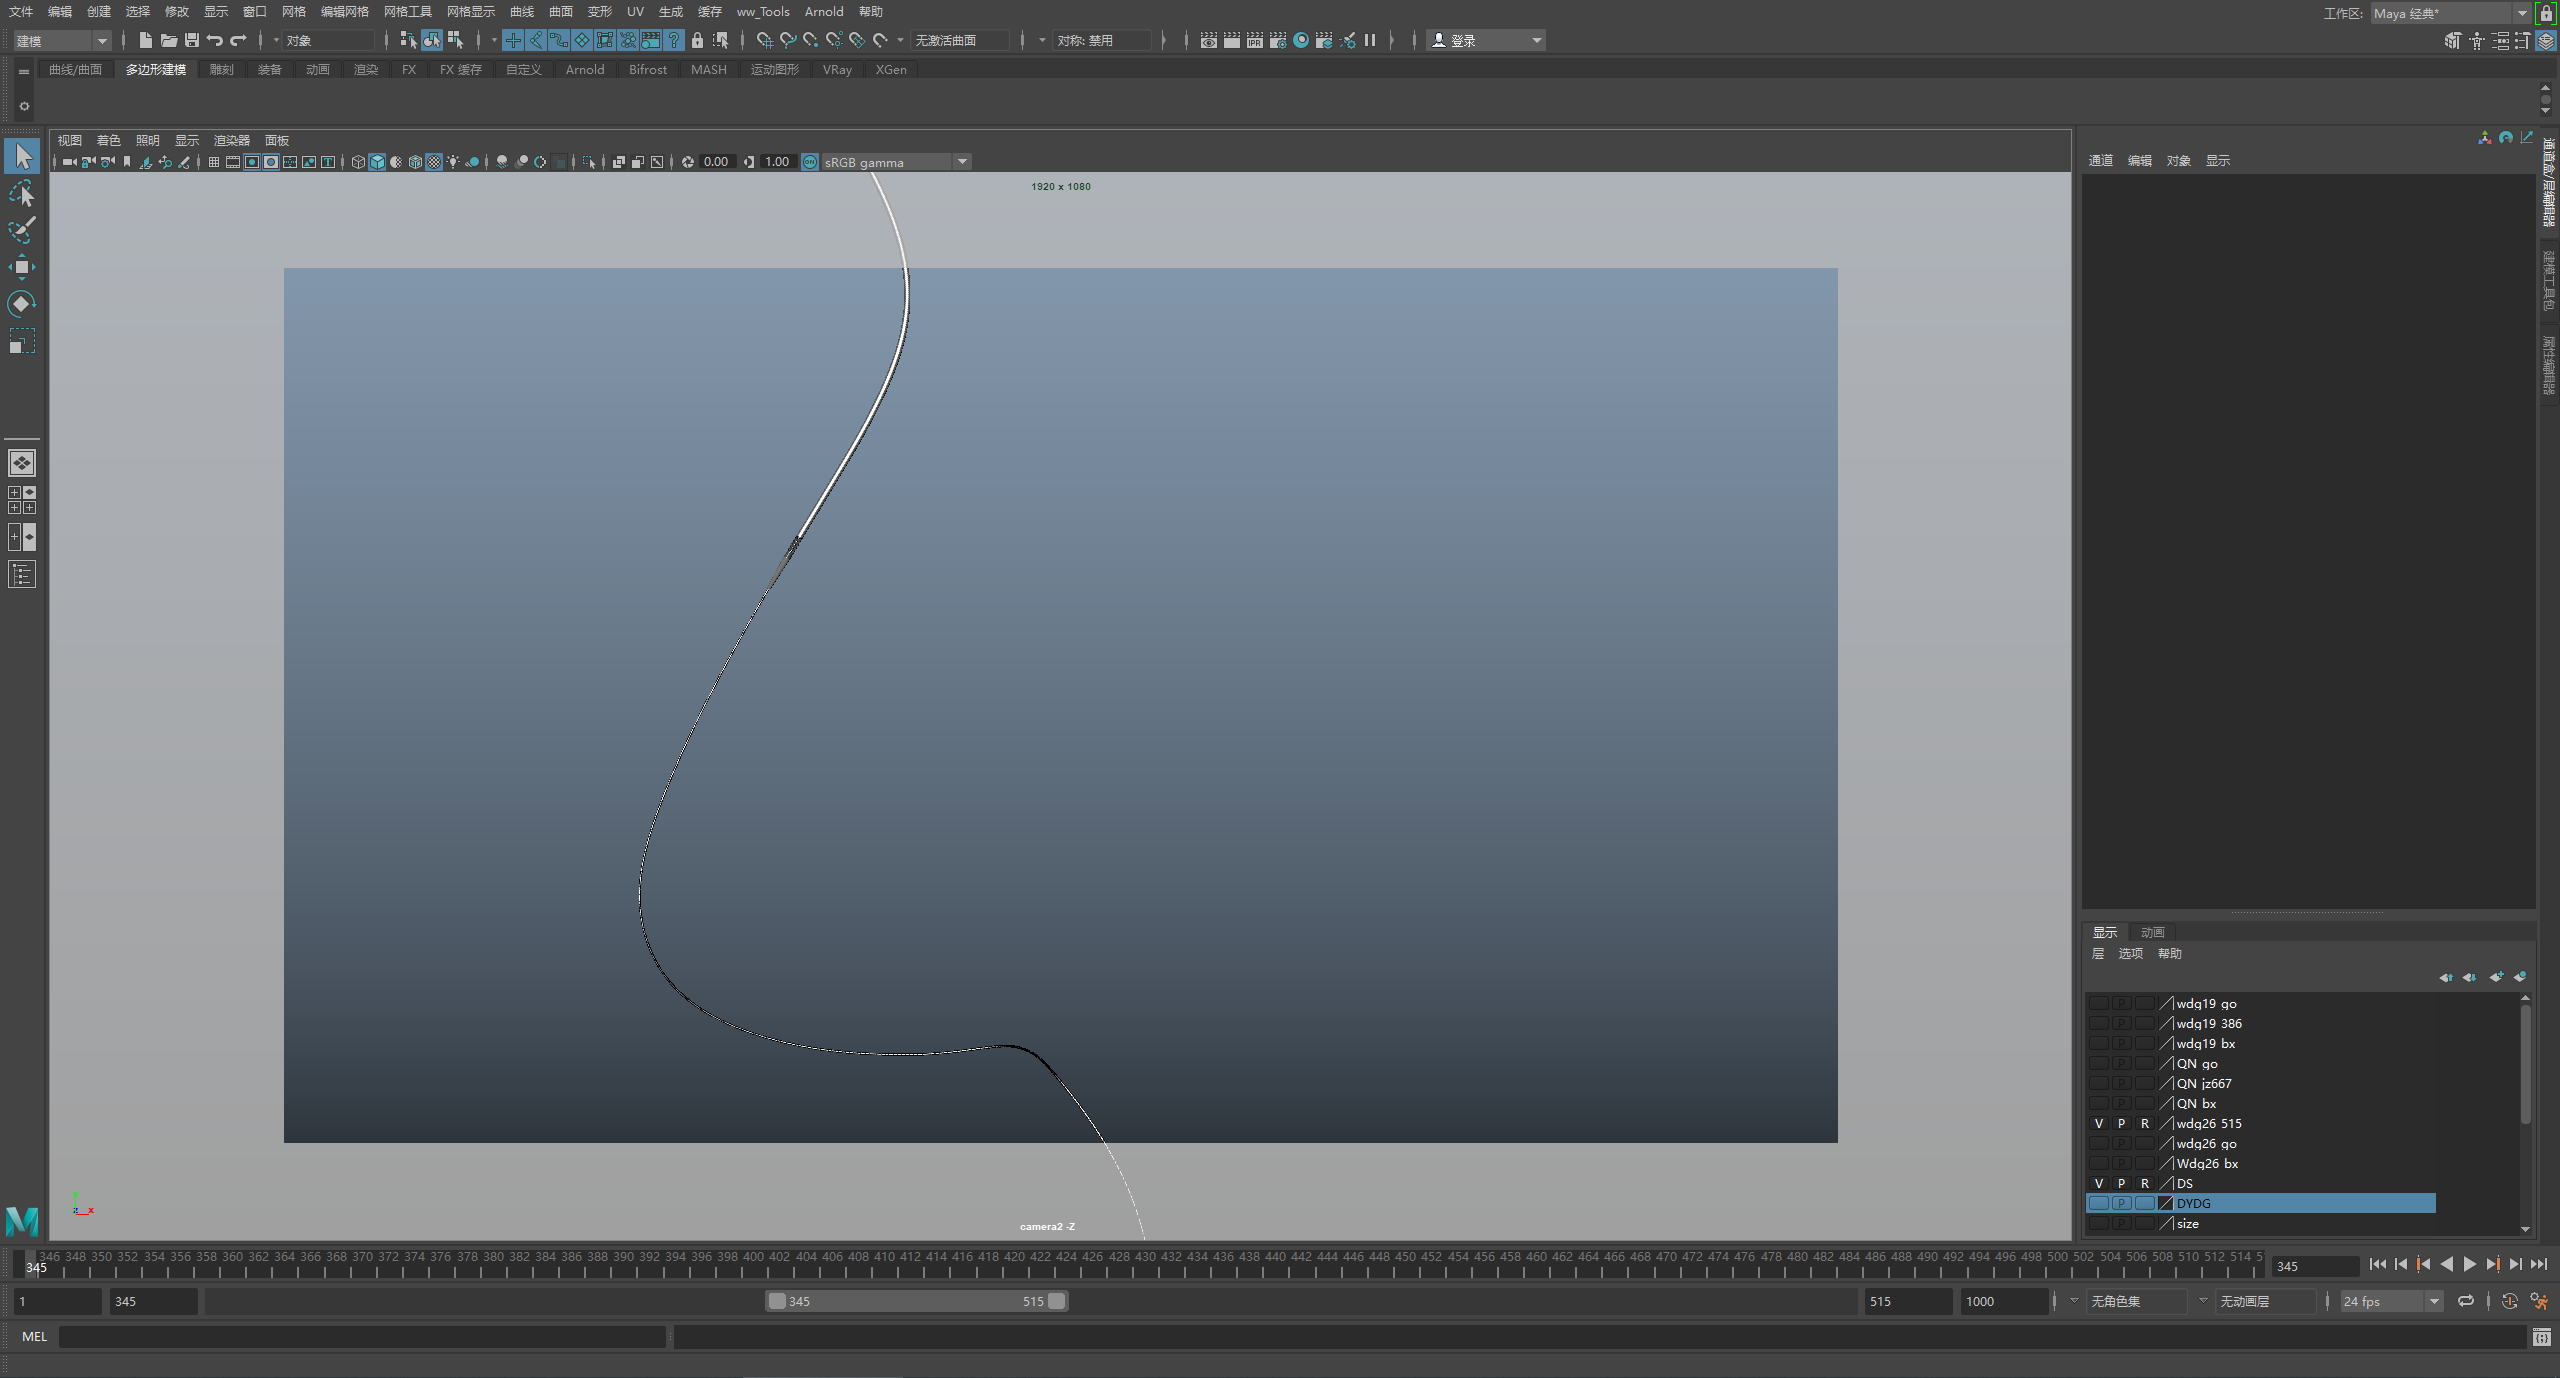
Task: Toggle visibility V box of wdg26 515 layer
Action: point(2099,1123)
